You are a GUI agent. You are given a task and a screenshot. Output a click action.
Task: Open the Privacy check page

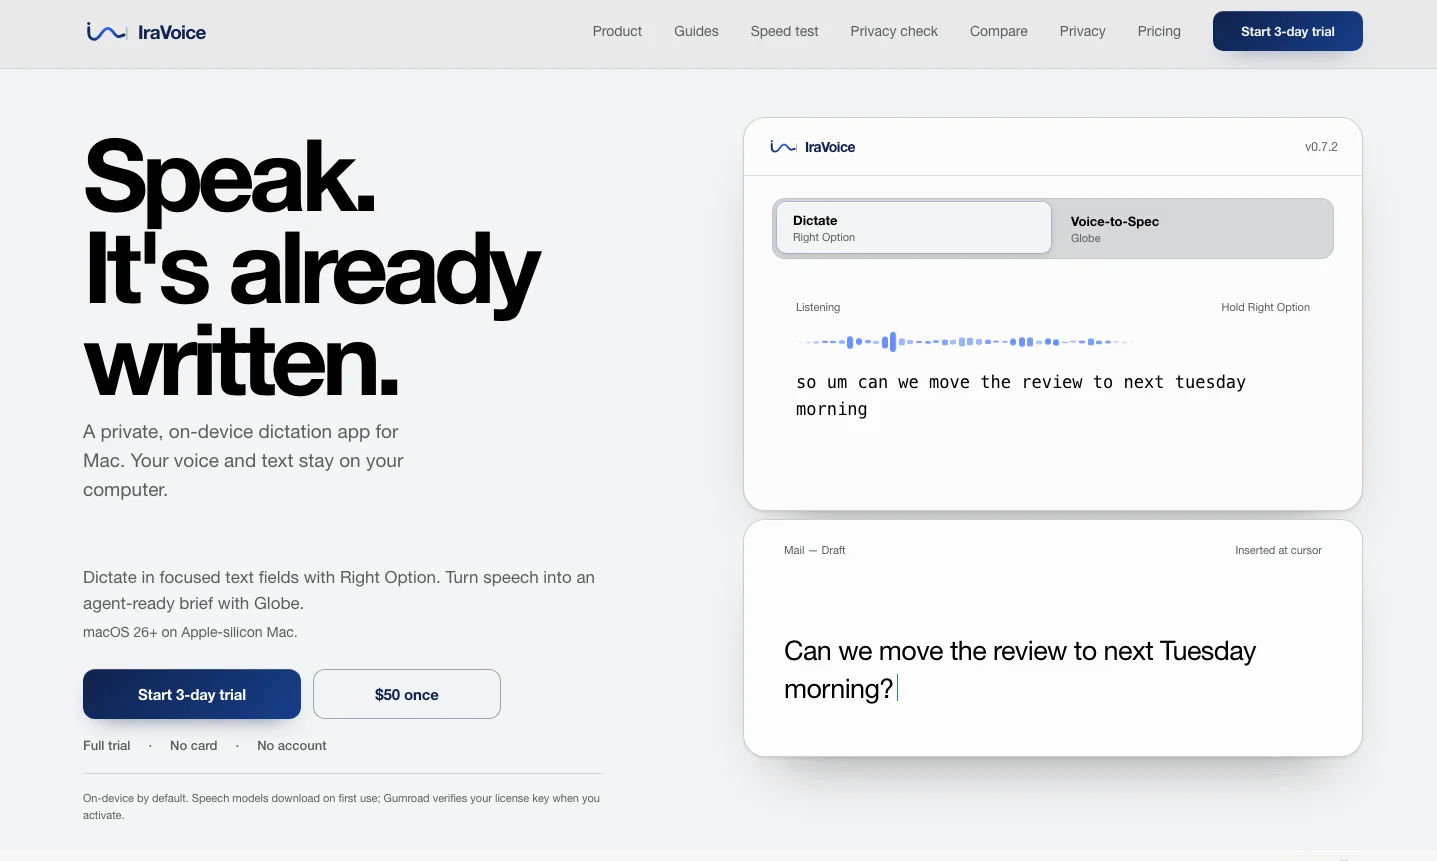(x=894, y=31)
